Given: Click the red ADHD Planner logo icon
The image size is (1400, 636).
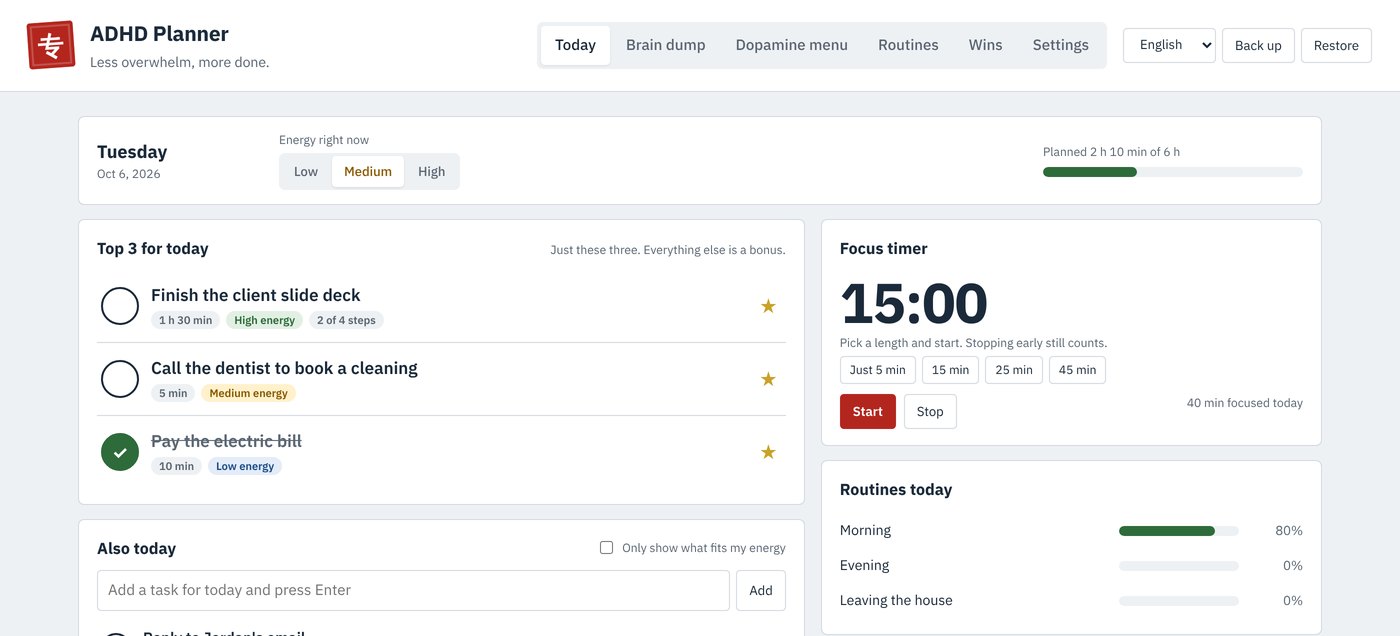Looking at the screenshot, I should [51, 45].
